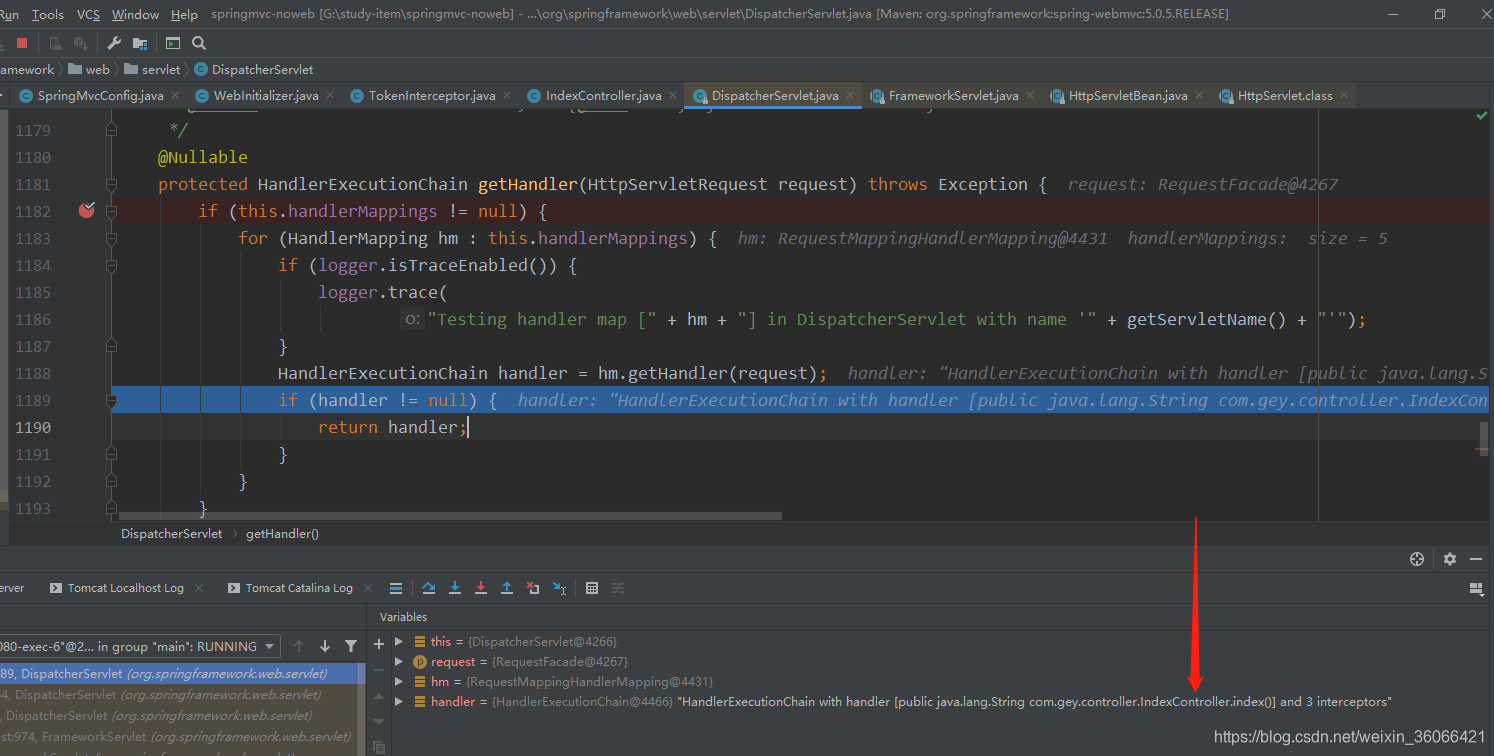The image size is (1494, 756).
Task: Switch to FrameworkServlet.java tab
Action: 953,96
